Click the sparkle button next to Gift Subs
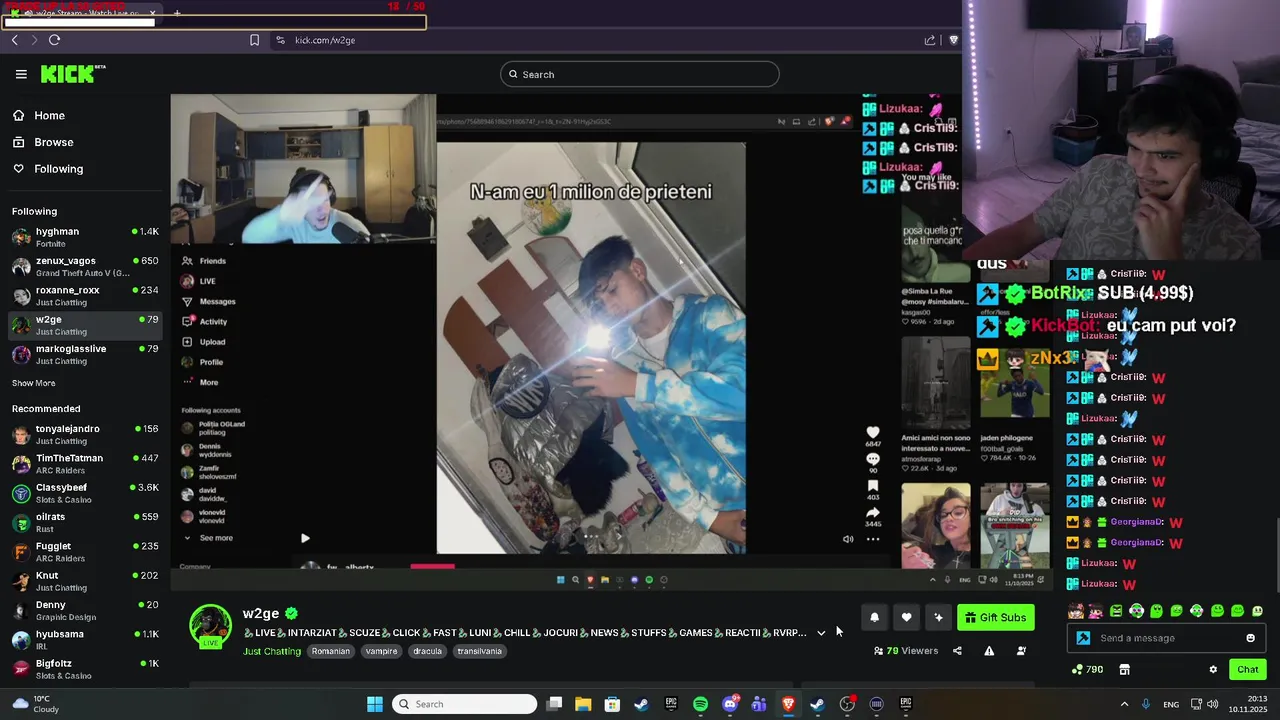Screen dimensions: 1280x720 tap(938, 617)
